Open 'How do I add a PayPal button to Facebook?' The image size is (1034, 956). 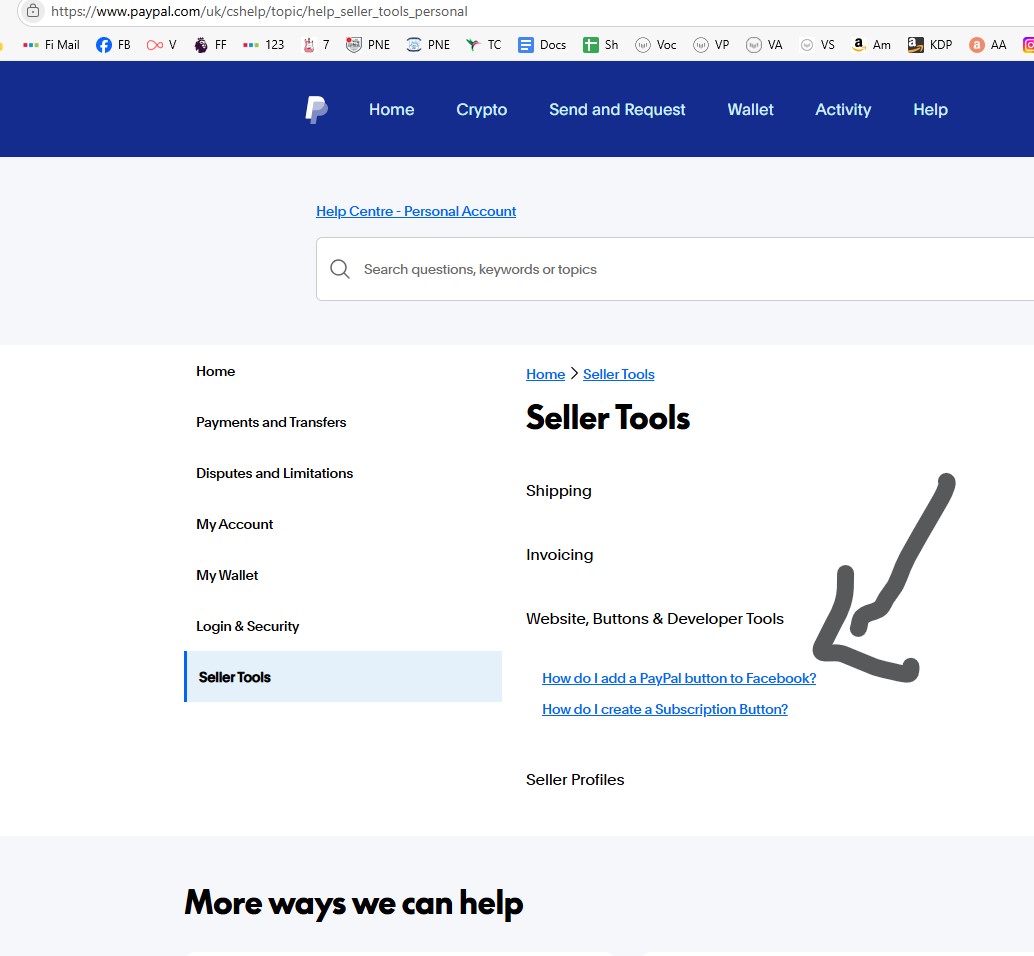pyautogui.click(x=679, y=678)
